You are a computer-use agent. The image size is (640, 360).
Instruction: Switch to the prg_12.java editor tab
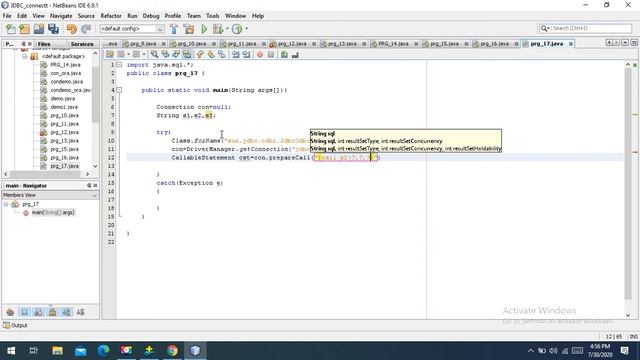pyautogui.click(x=291, y=44)
